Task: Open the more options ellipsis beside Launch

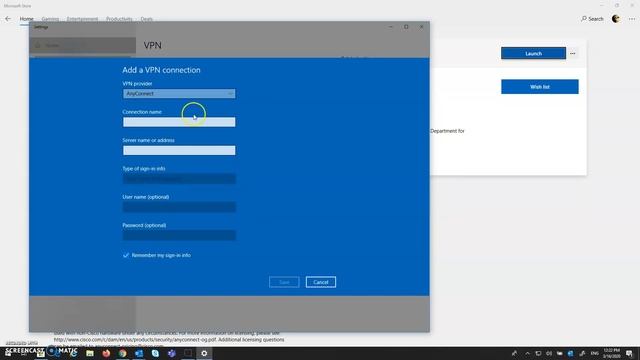Action: point(573,53)
